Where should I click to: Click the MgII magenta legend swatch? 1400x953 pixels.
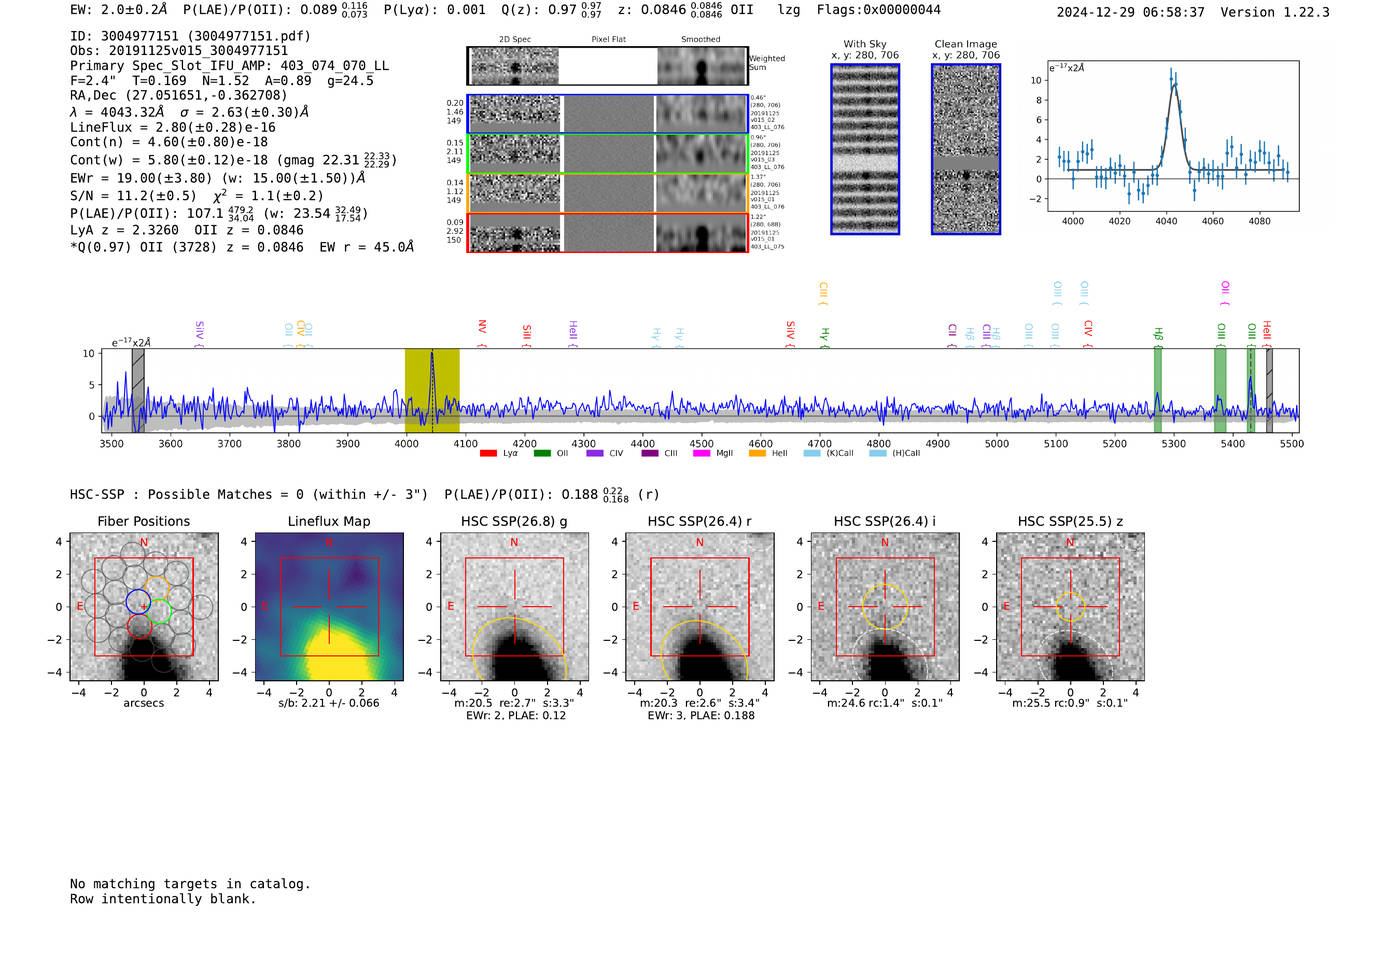pos(701,453)
